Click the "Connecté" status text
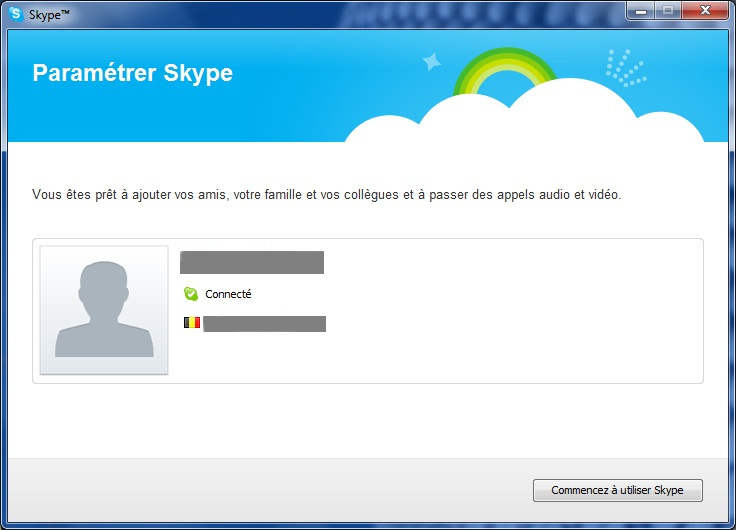The height and width of the screenshot is (530, 736). pyautogui.click(x=228, y=294)
